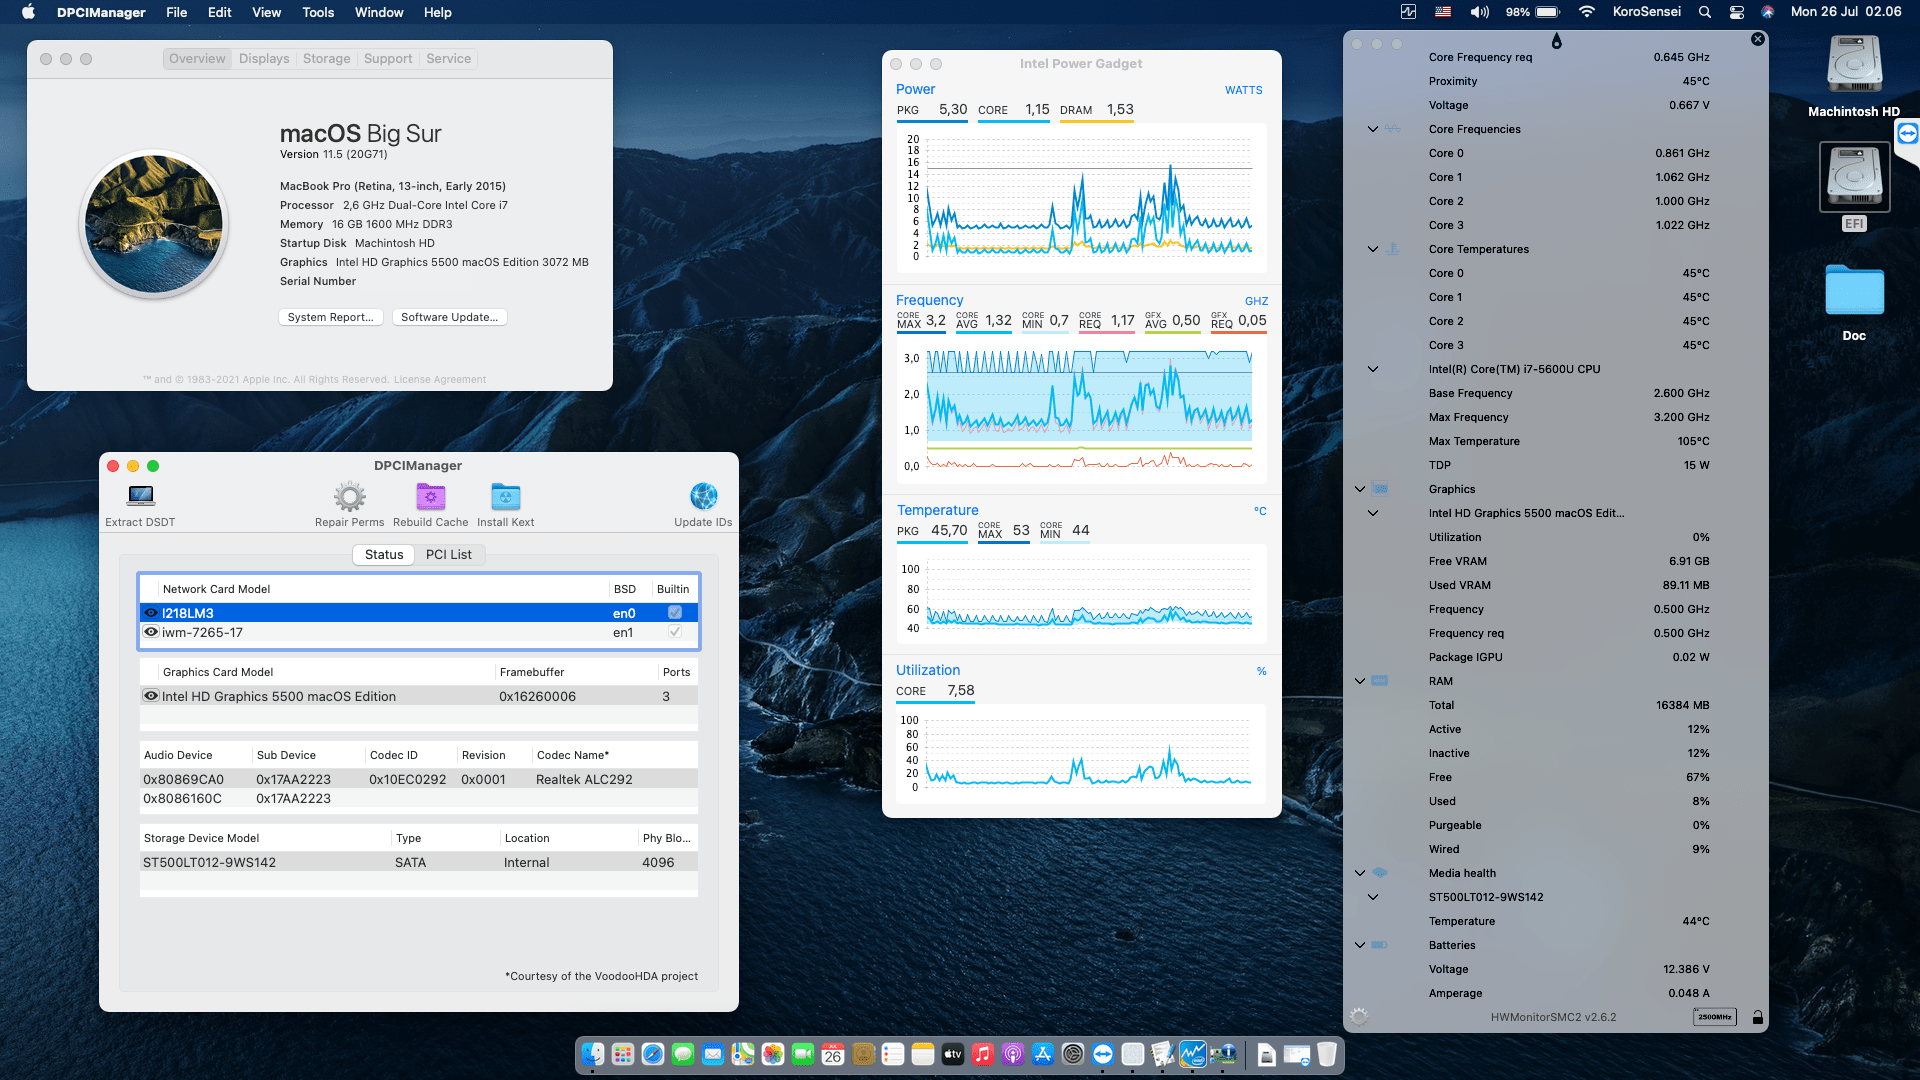
Task: Open Podcasts from the Dock
Action: point(1012,1053)
